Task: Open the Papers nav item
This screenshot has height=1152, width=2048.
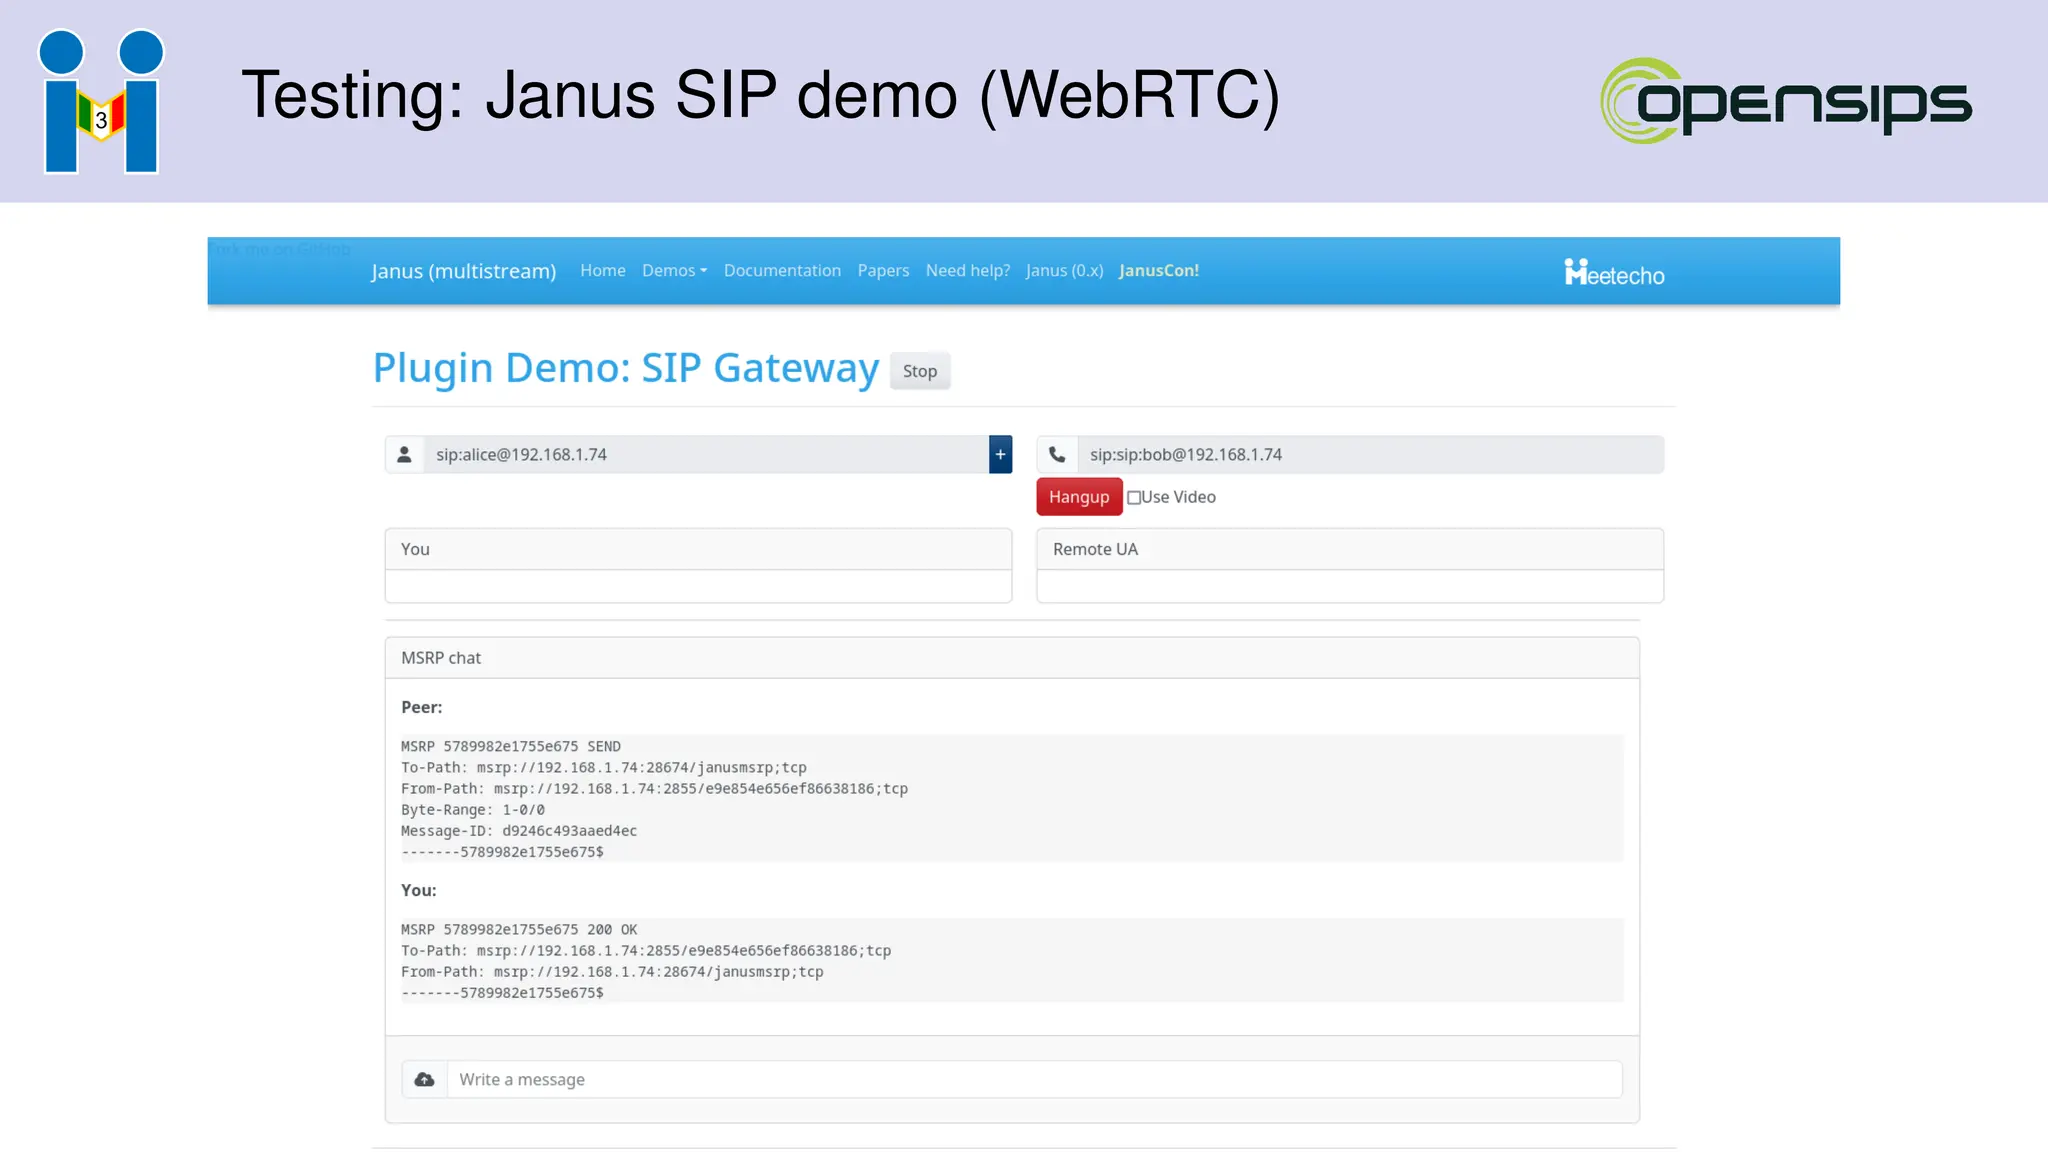Action: (883, 270)
